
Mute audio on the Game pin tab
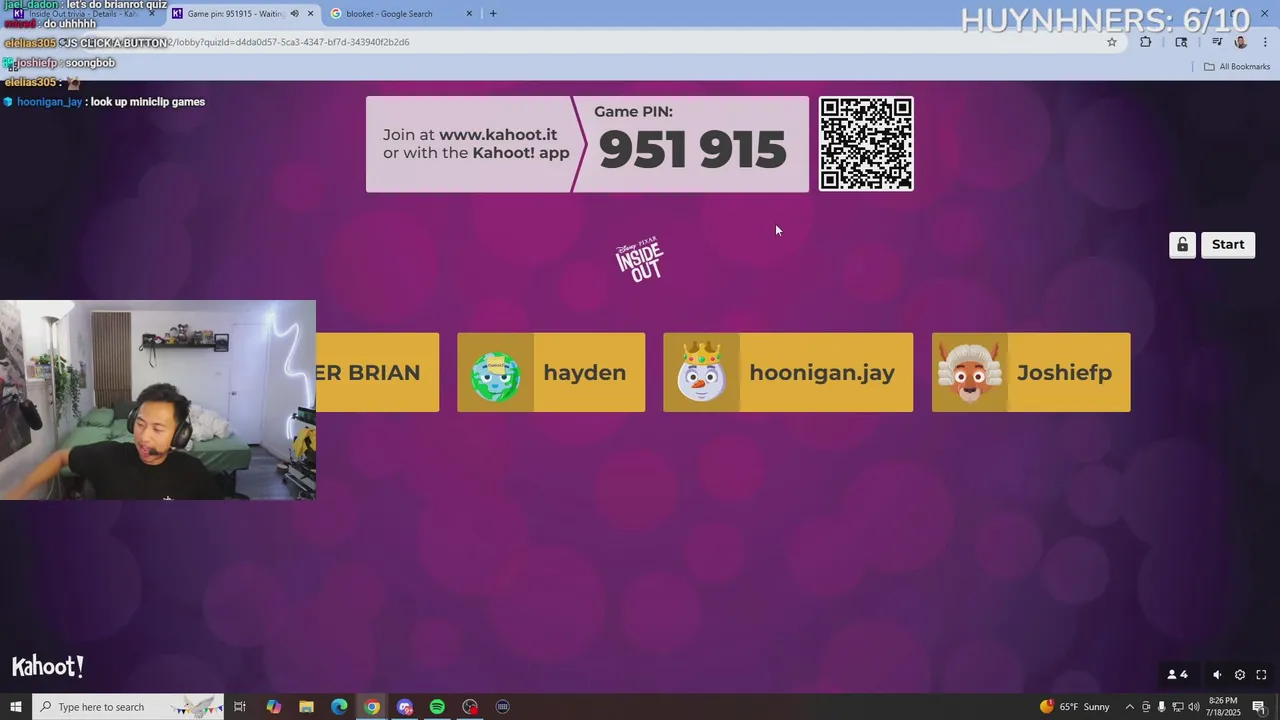click(x=294, y=14)
